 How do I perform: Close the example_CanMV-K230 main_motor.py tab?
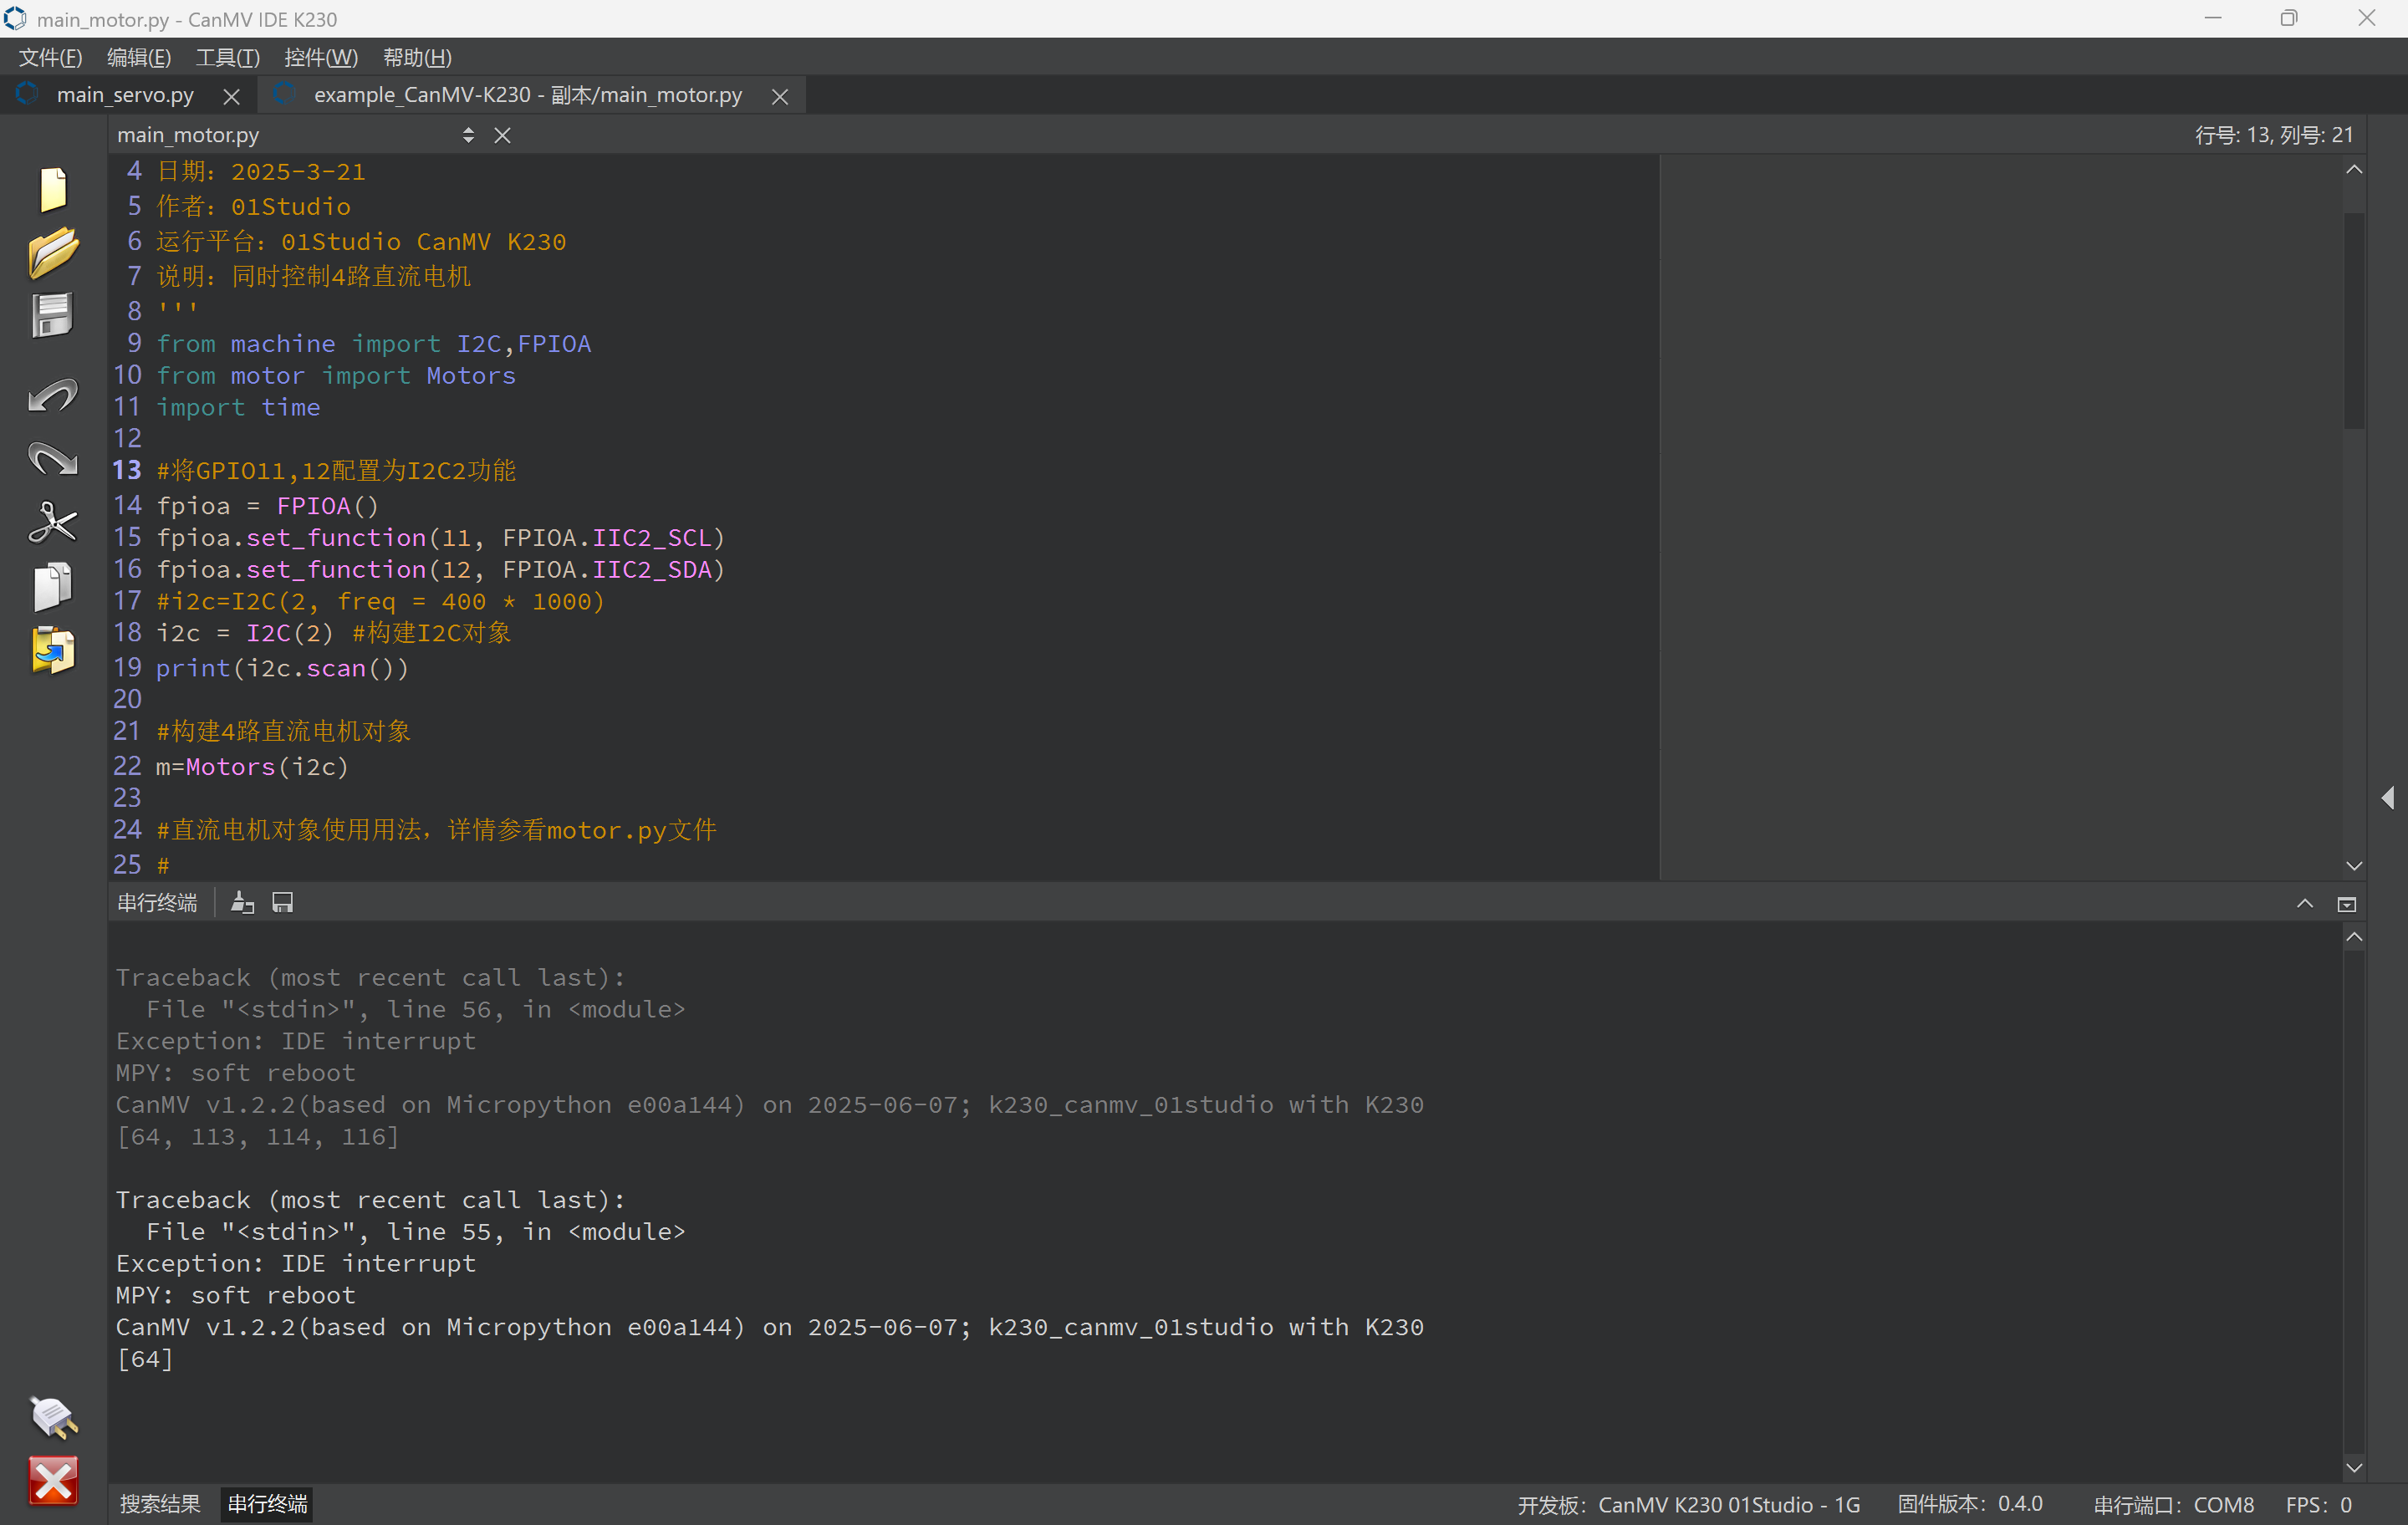coord(780,96)
